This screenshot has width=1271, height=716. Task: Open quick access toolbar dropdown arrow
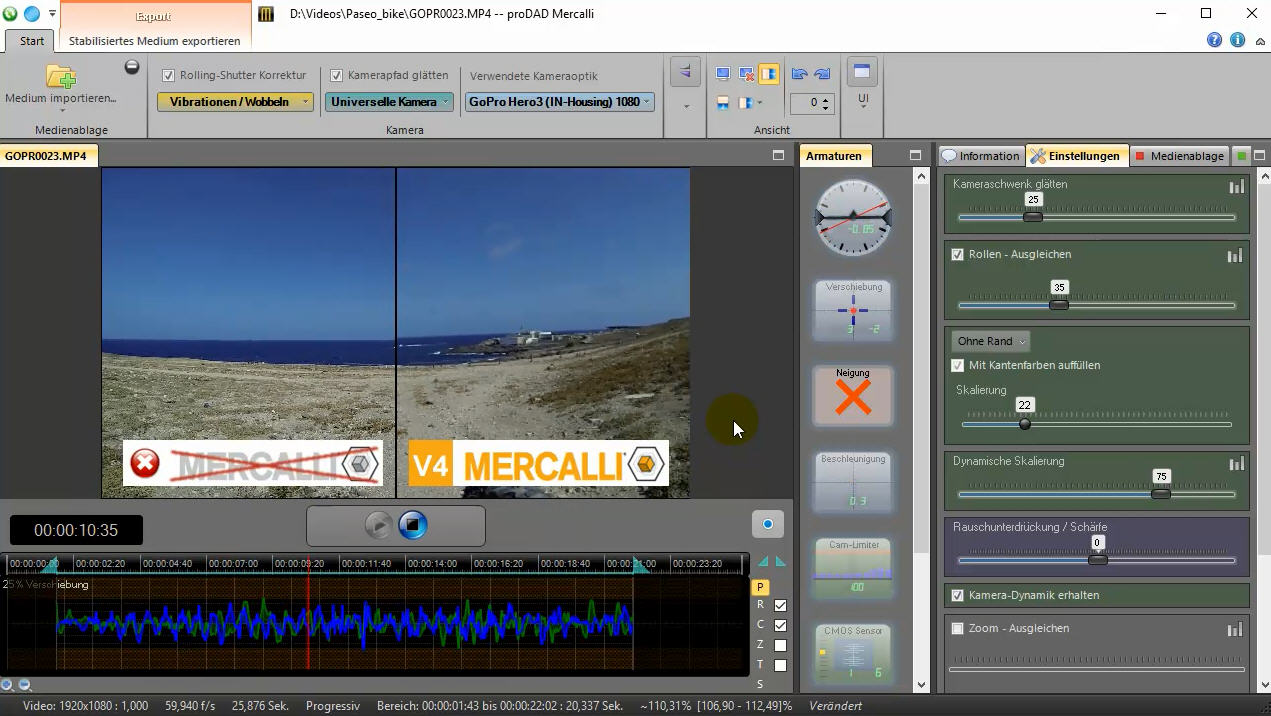[52, 14]
